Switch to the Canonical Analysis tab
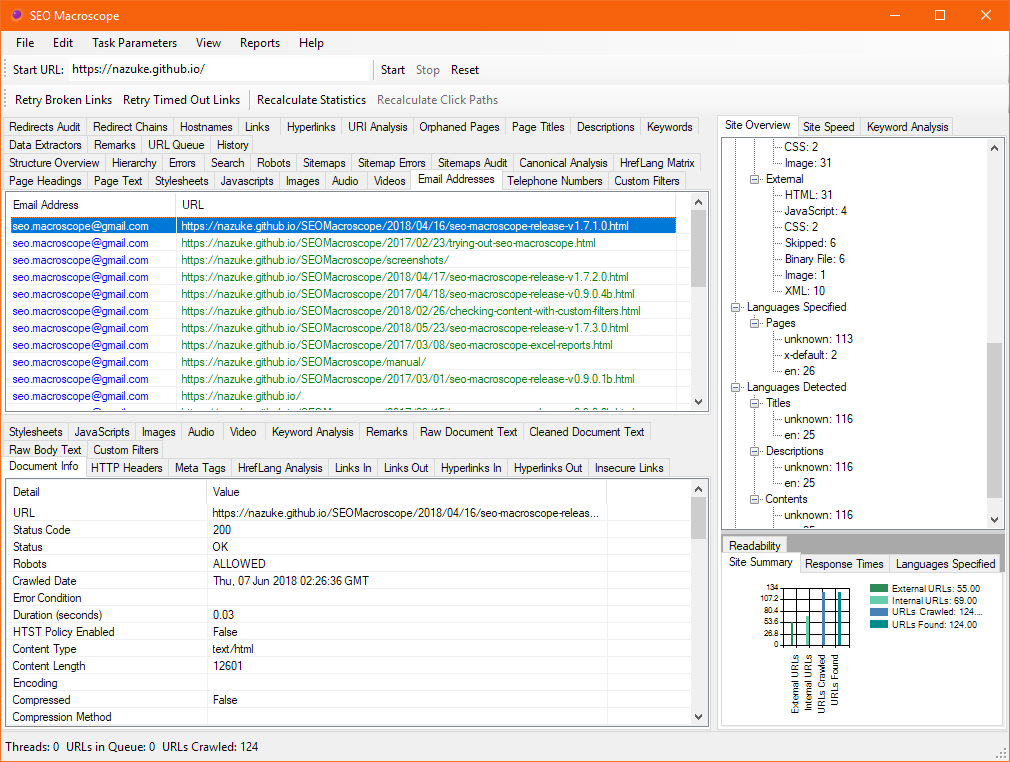 tap(563, 163)
